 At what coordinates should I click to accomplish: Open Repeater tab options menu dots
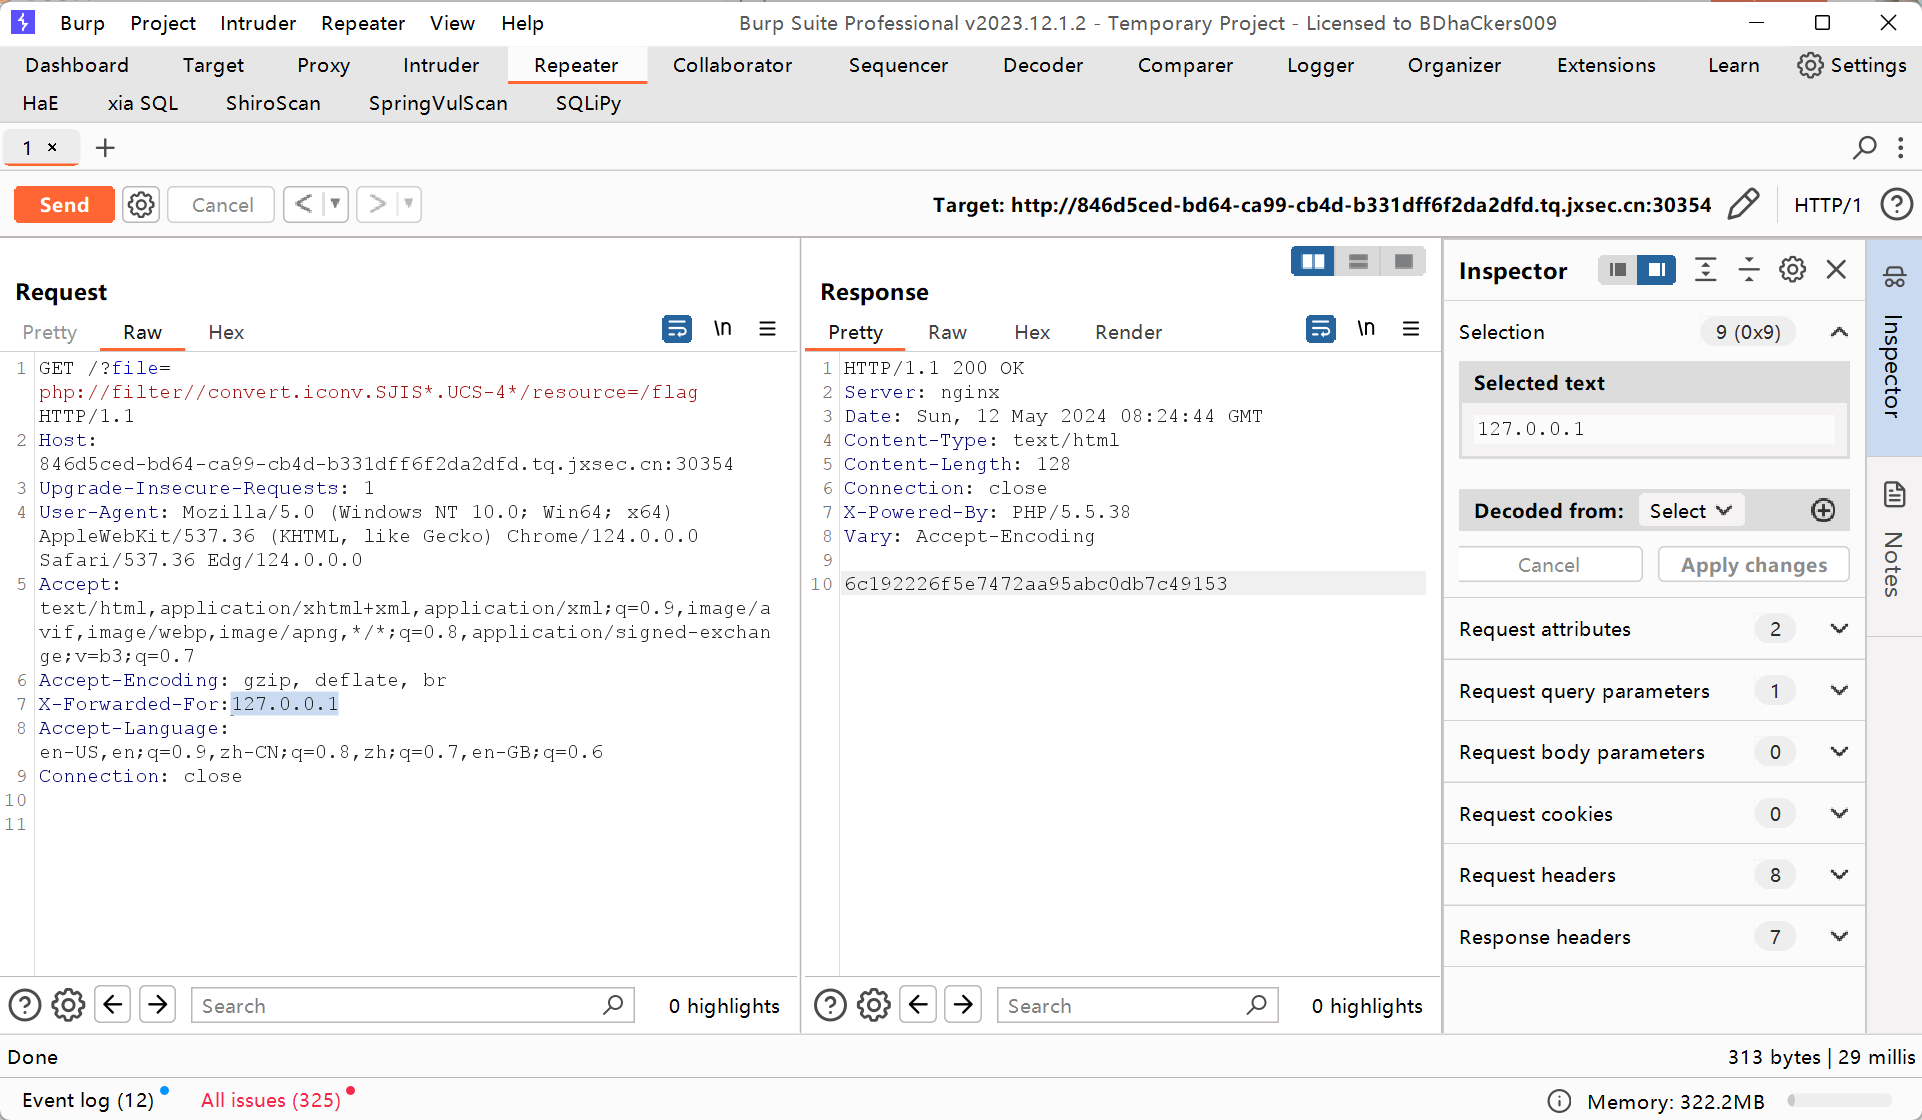[x=1900, y=148]
